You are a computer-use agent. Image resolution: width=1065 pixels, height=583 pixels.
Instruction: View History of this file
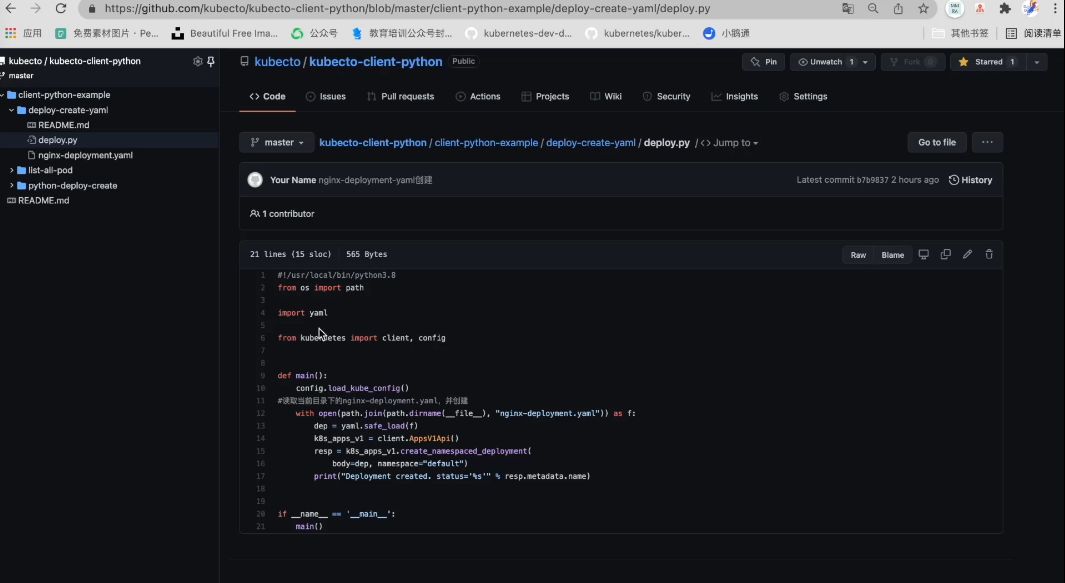pos(970,180)
